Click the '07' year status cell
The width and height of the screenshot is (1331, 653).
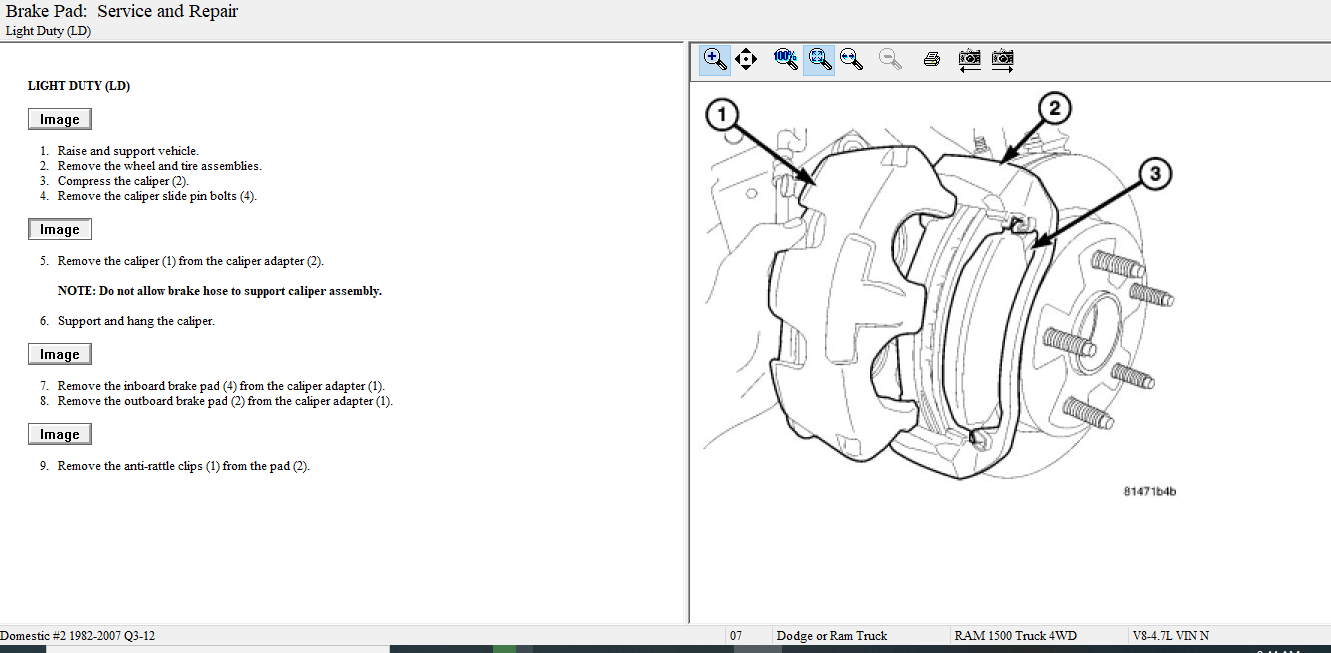click(x=736, y=636)
